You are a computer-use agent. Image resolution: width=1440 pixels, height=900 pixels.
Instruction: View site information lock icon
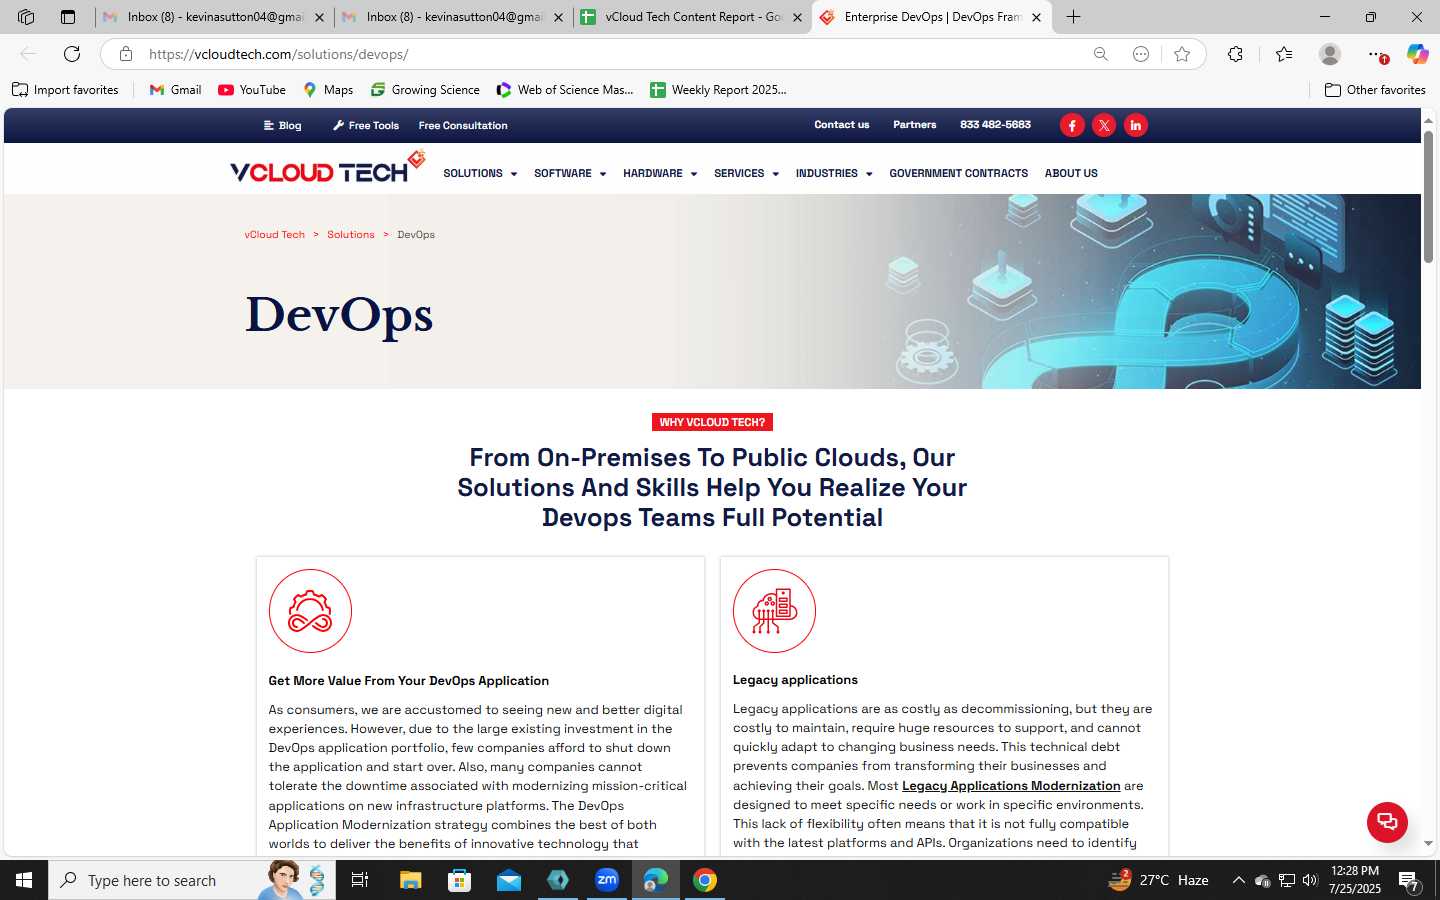click(x=126, y=54)
